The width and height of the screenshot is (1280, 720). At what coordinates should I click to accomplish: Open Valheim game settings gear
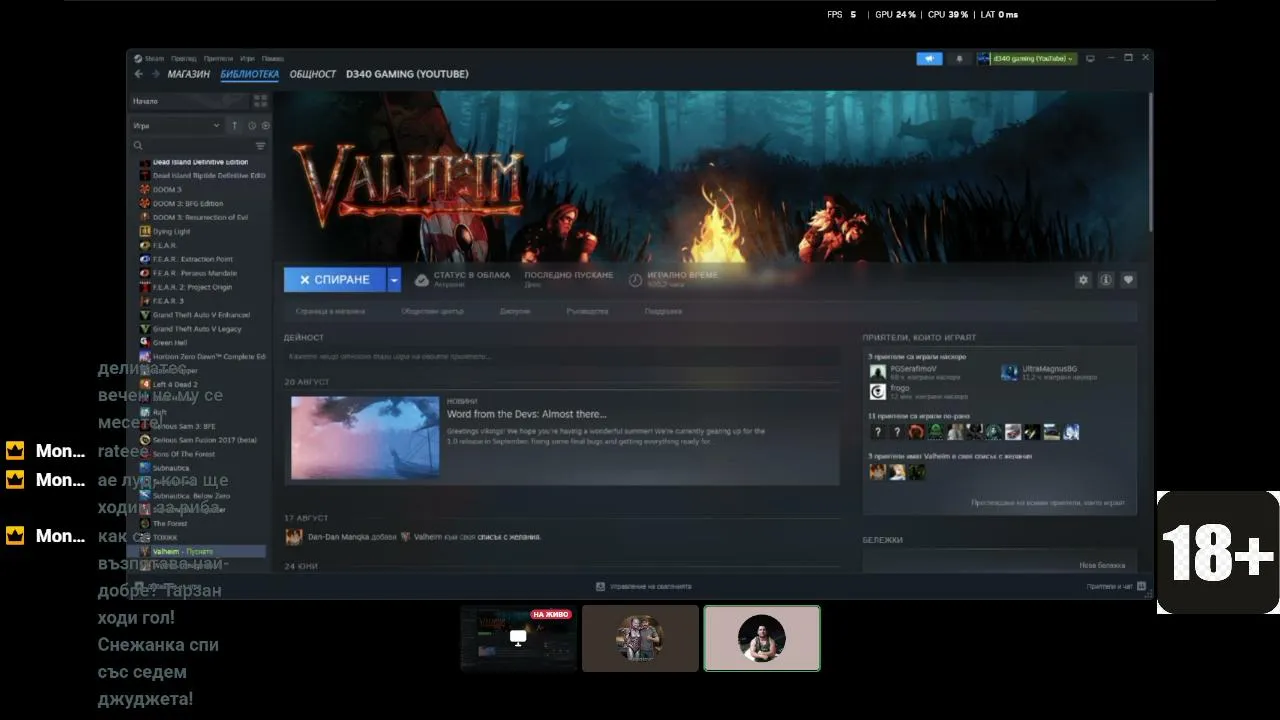tap(1083, 280)
